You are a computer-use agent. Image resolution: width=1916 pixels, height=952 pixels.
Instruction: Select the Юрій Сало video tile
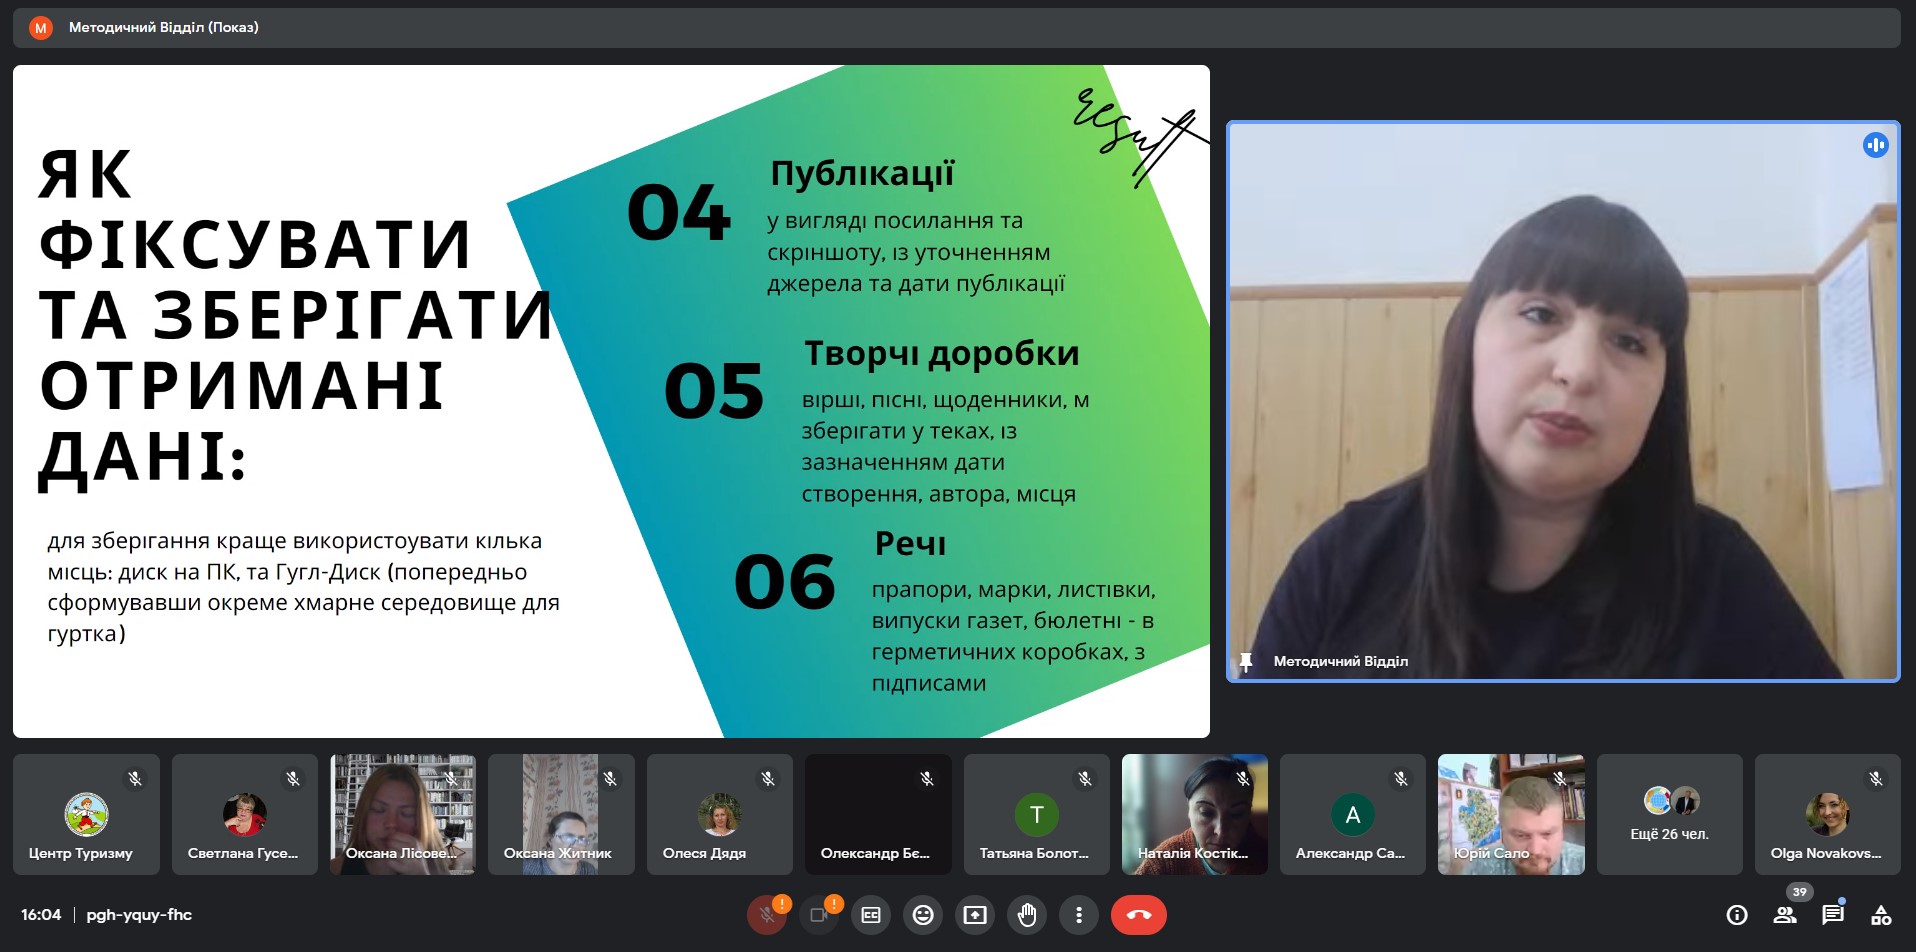tap(1511, 814)
